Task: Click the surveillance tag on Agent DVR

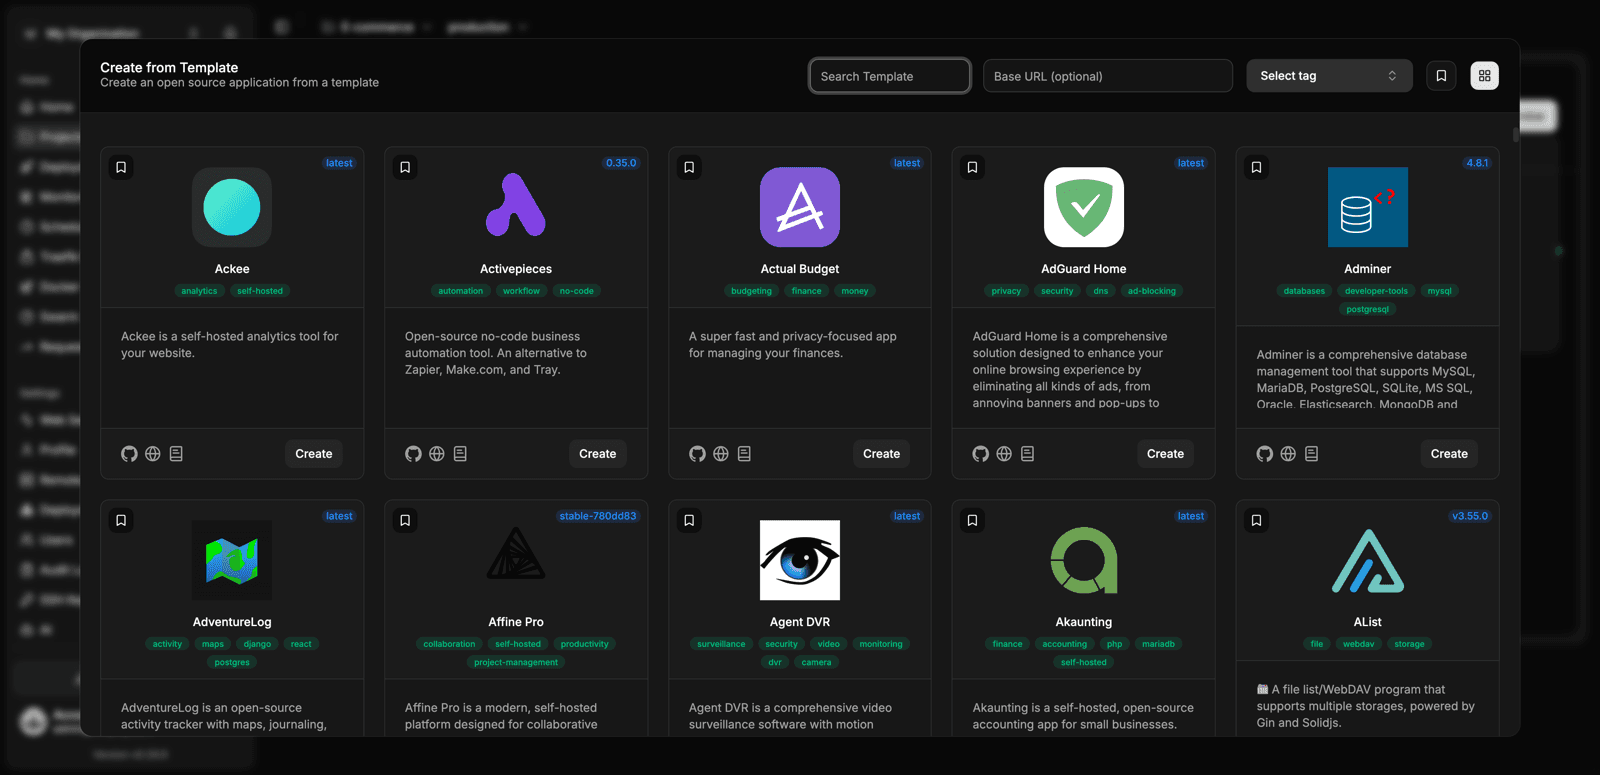Action: [x=721, y=644]
